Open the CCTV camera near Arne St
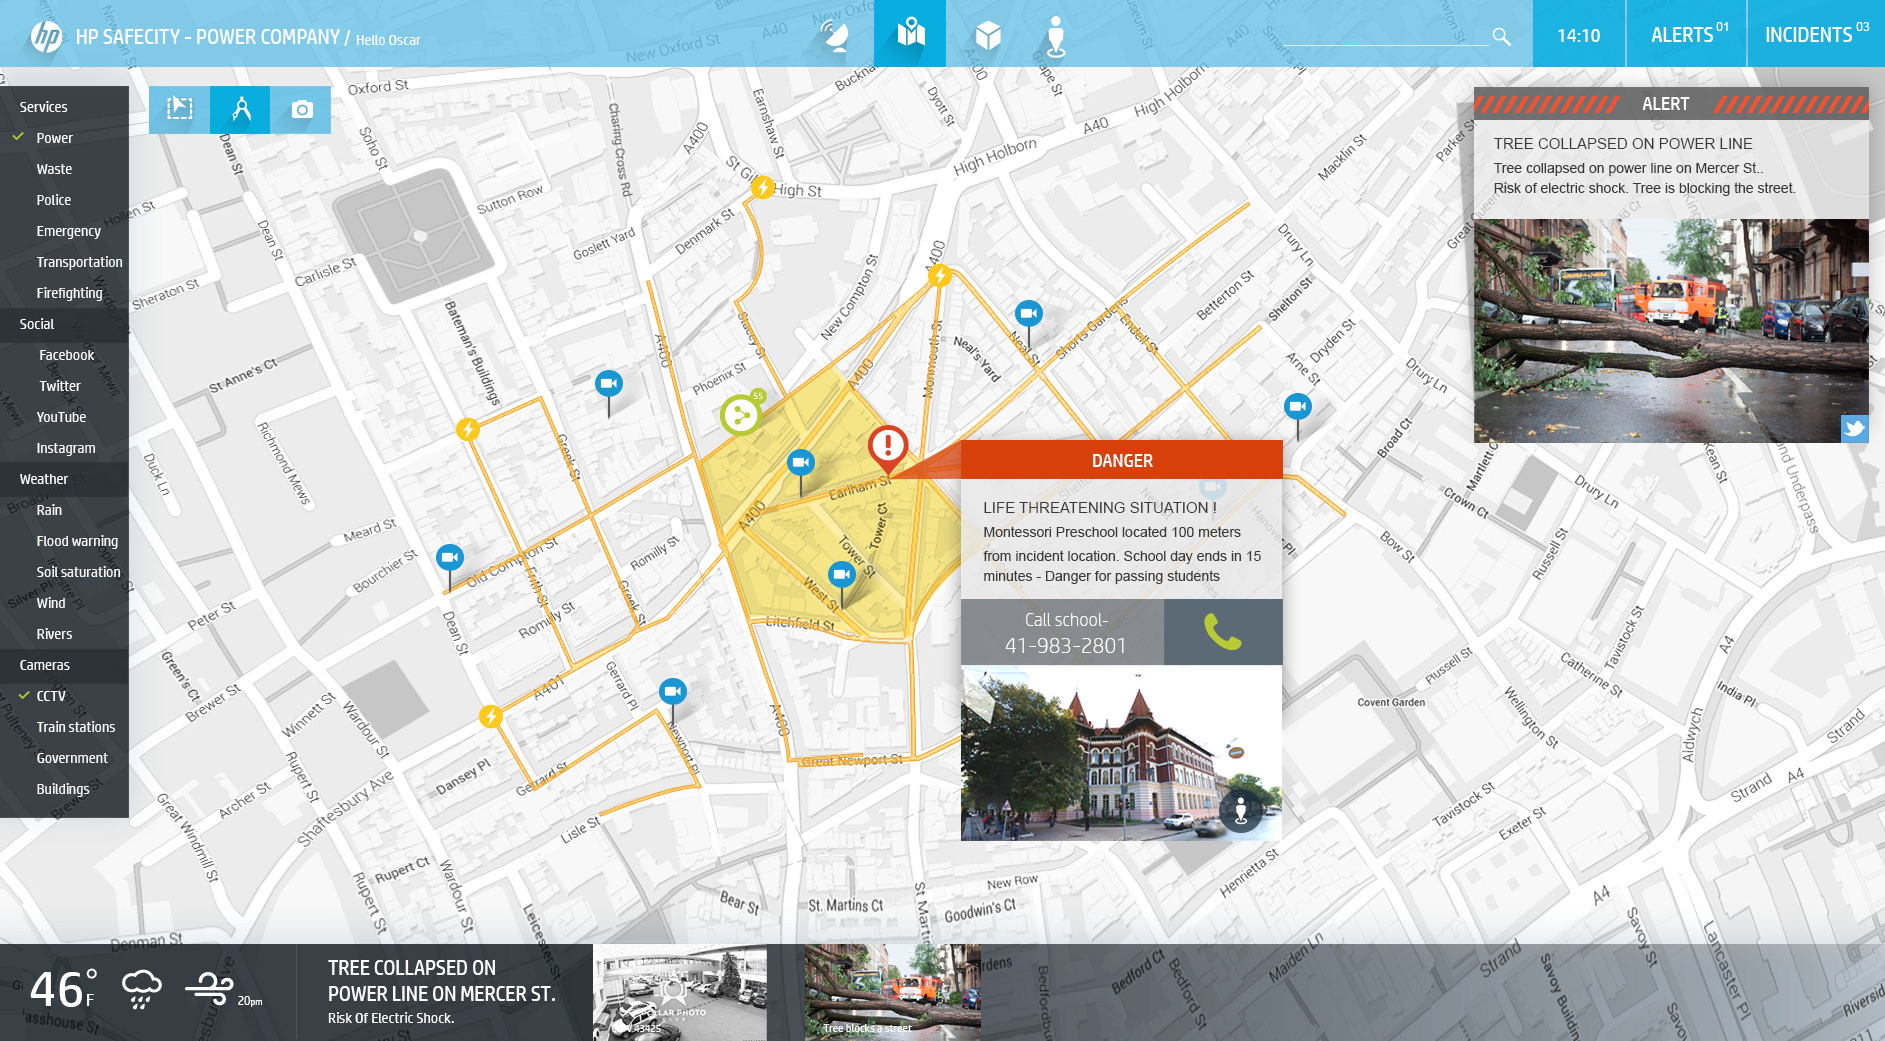1885x1041 pixels. pyautogui.click(x=1298, y=407)
